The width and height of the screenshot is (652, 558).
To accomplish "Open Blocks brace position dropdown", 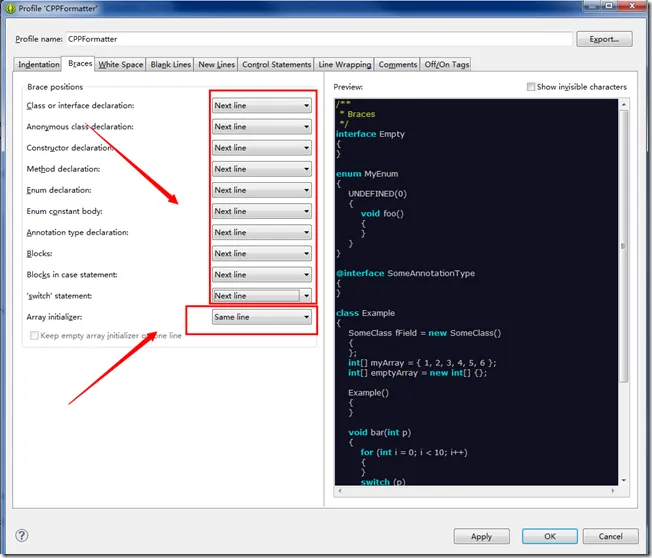I will (x=262, y=254).
